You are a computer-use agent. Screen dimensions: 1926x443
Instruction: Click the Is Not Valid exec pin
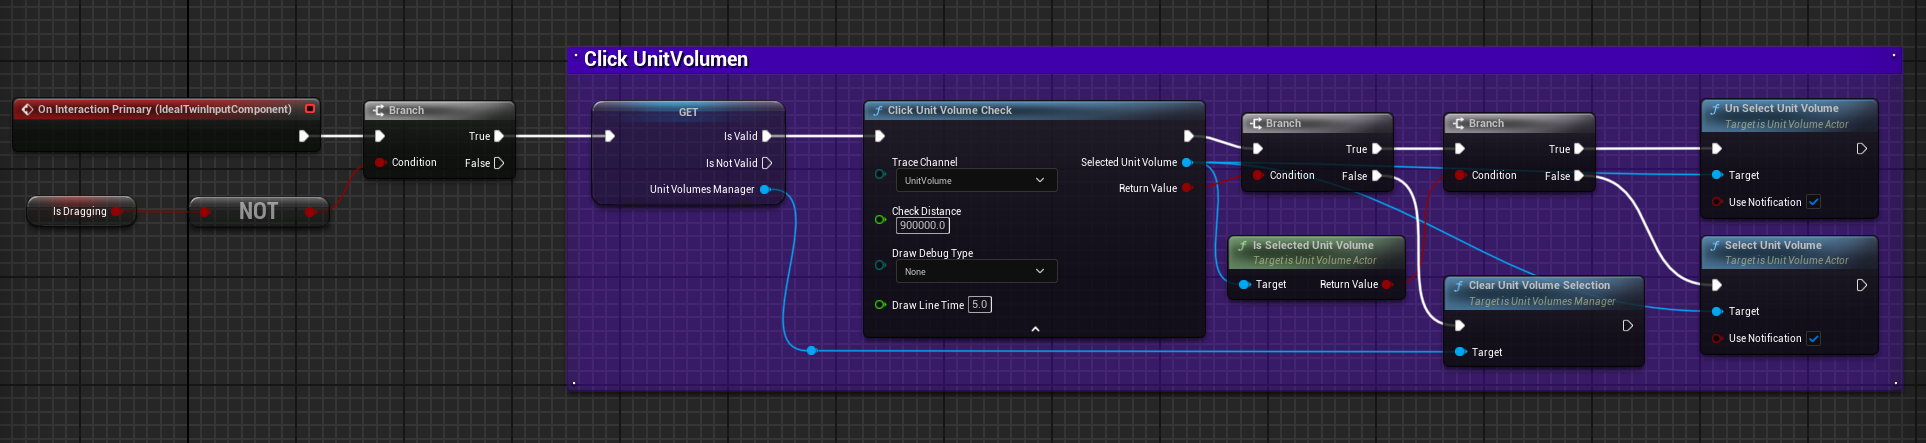tap(767, 163)
